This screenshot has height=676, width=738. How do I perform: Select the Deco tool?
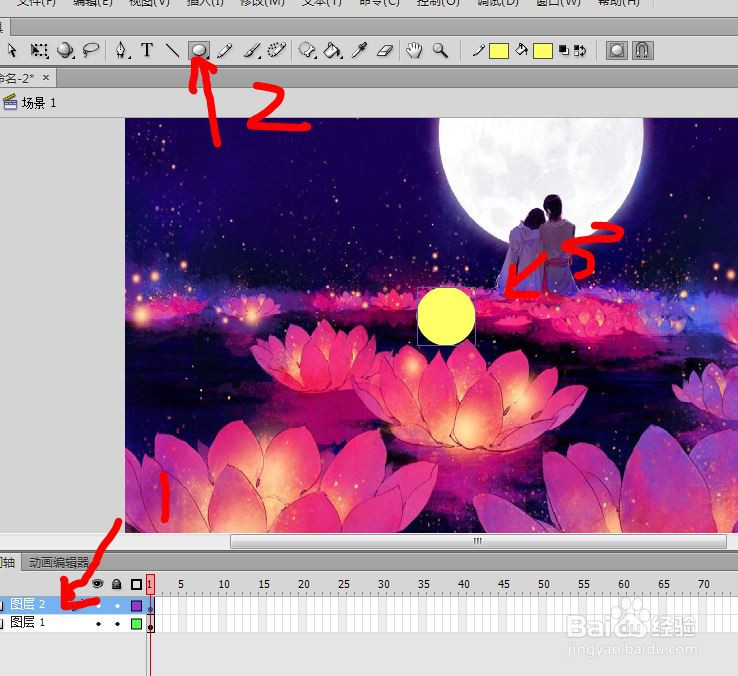(x=277, y=49)
